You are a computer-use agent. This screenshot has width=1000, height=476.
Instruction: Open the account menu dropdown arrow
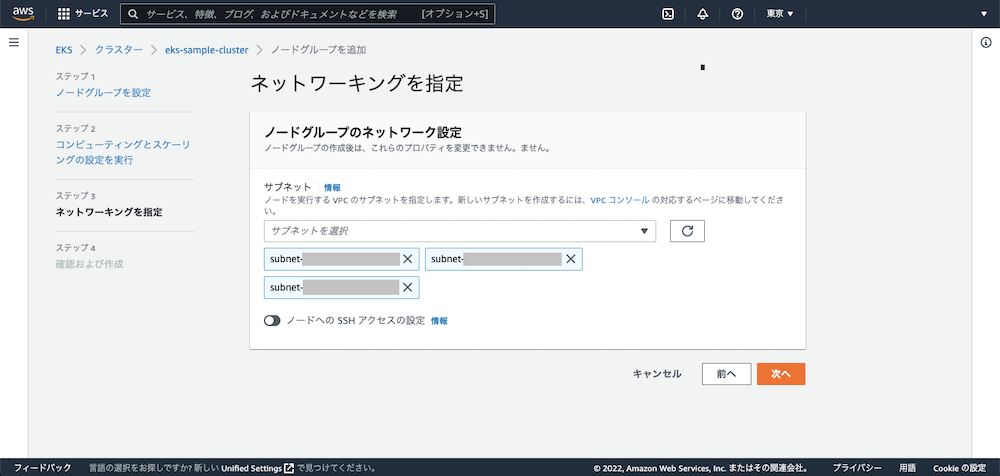(972, 14)
